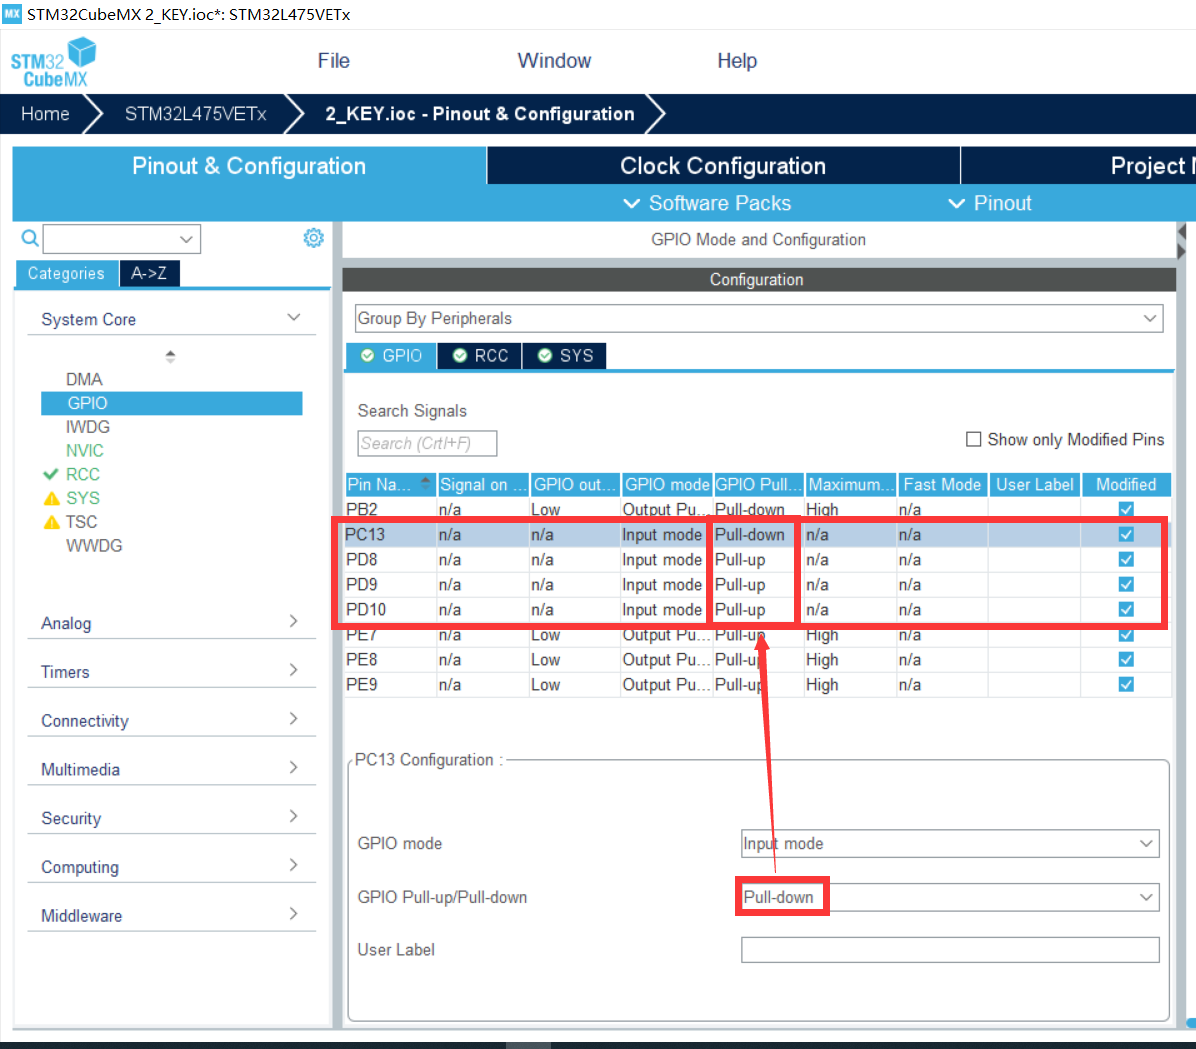The image size is (1196, 1049).
Task: Expand the Timers category
Action: tap(172, 671)
